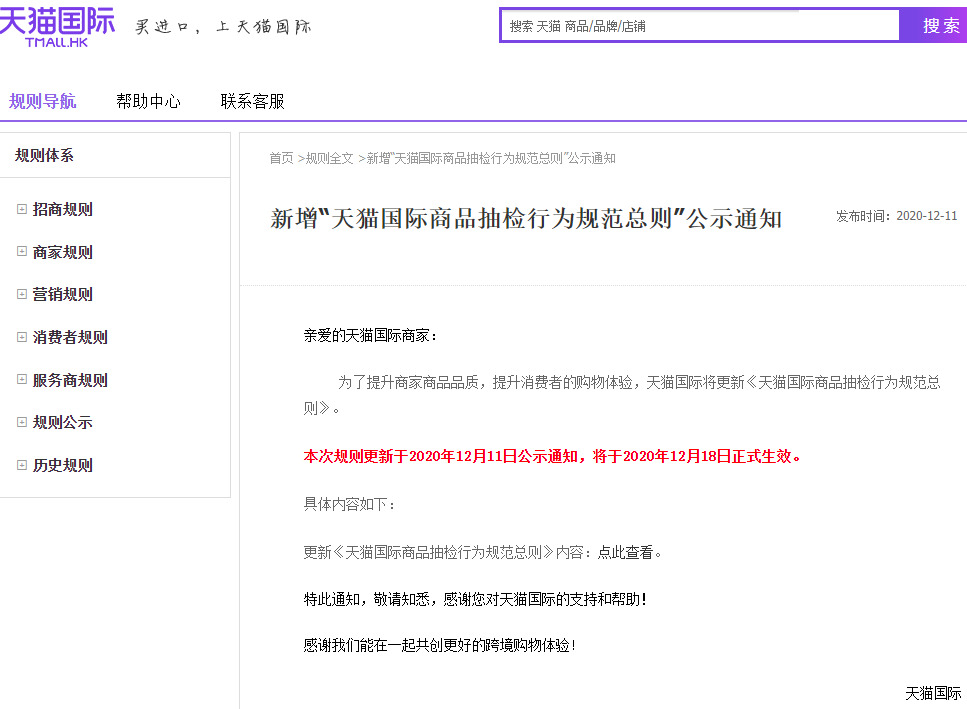Select the 消费者规则 sidebar item
Screen dimensions: 967x709
pos(70,337)
